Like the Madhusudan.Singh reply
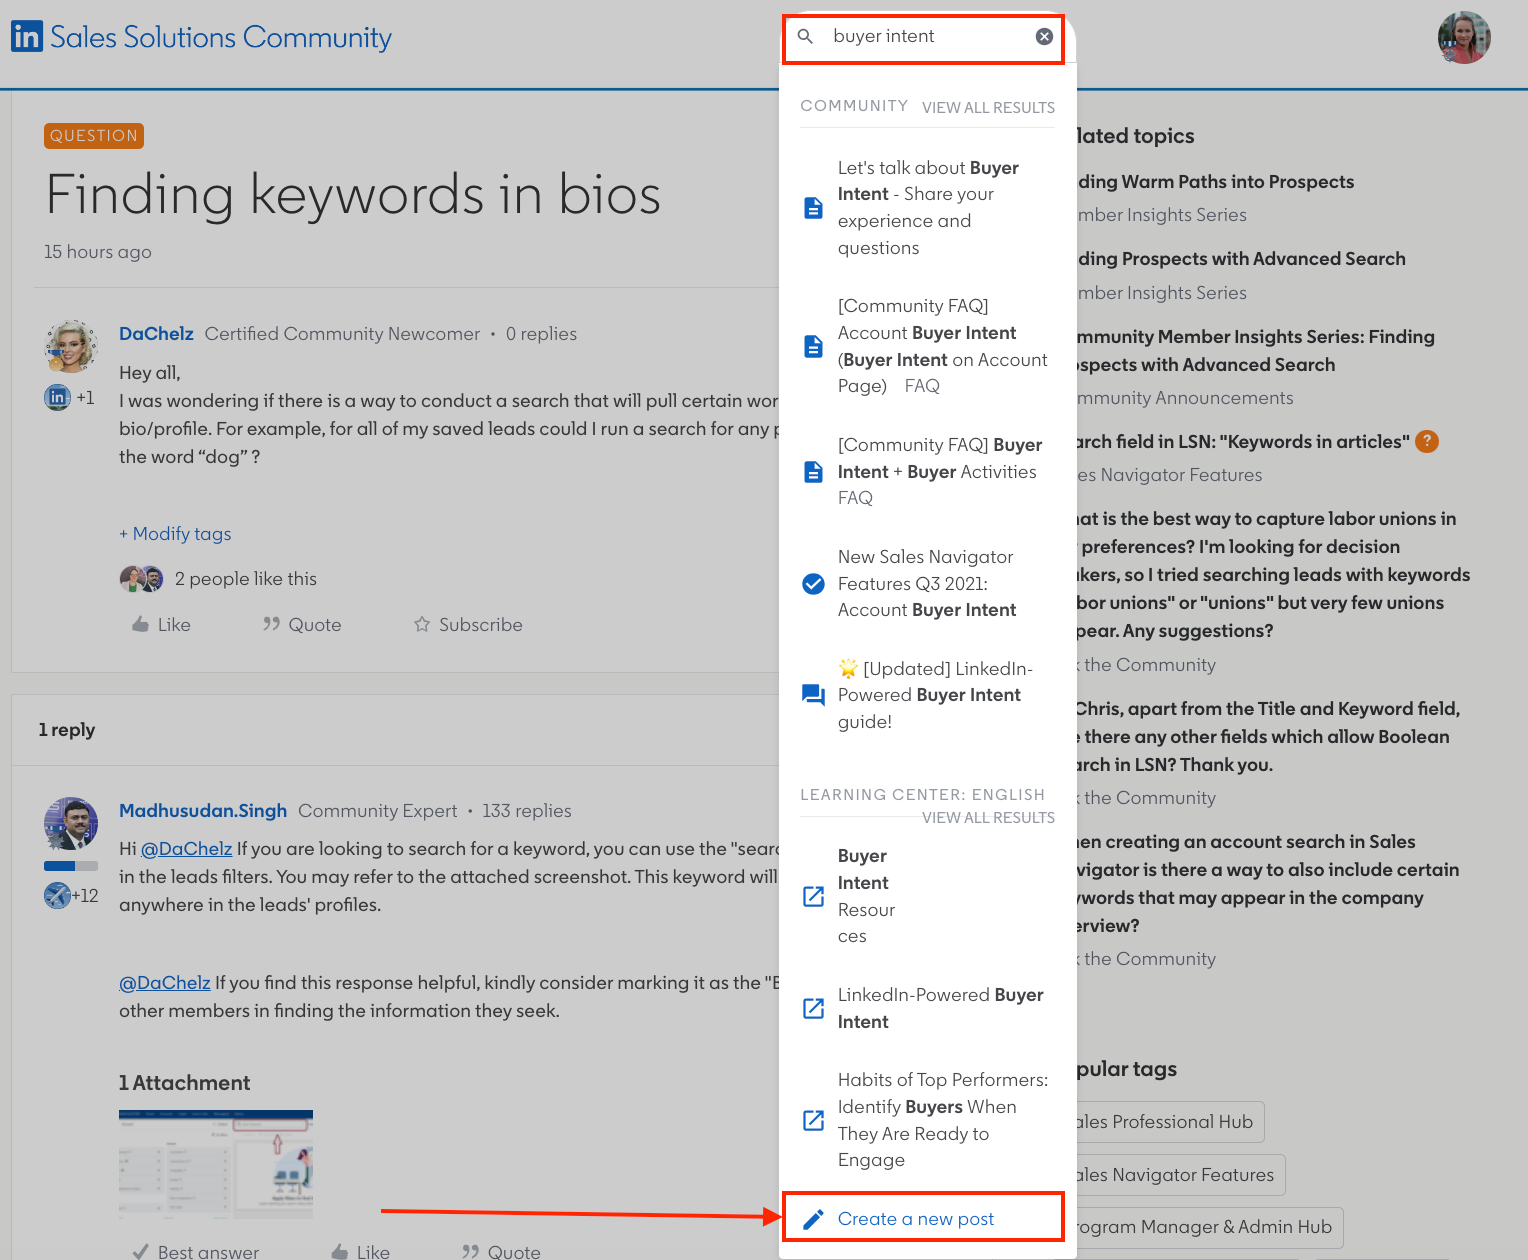The width and height of the screenshot is (1528, 1260). (360, 1252)
